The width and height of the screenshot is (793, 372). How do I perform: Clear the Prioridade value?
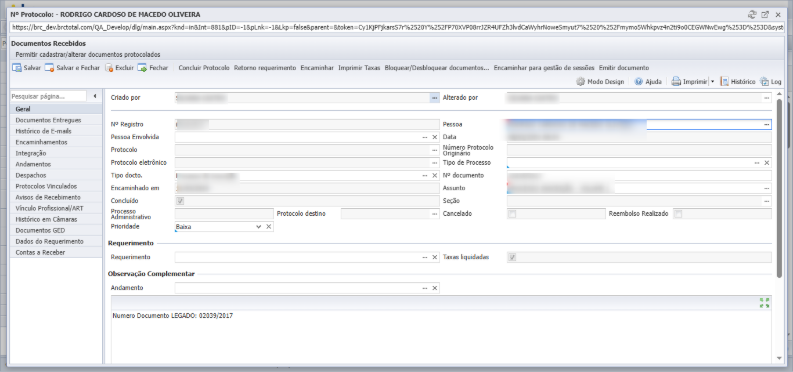269,227
